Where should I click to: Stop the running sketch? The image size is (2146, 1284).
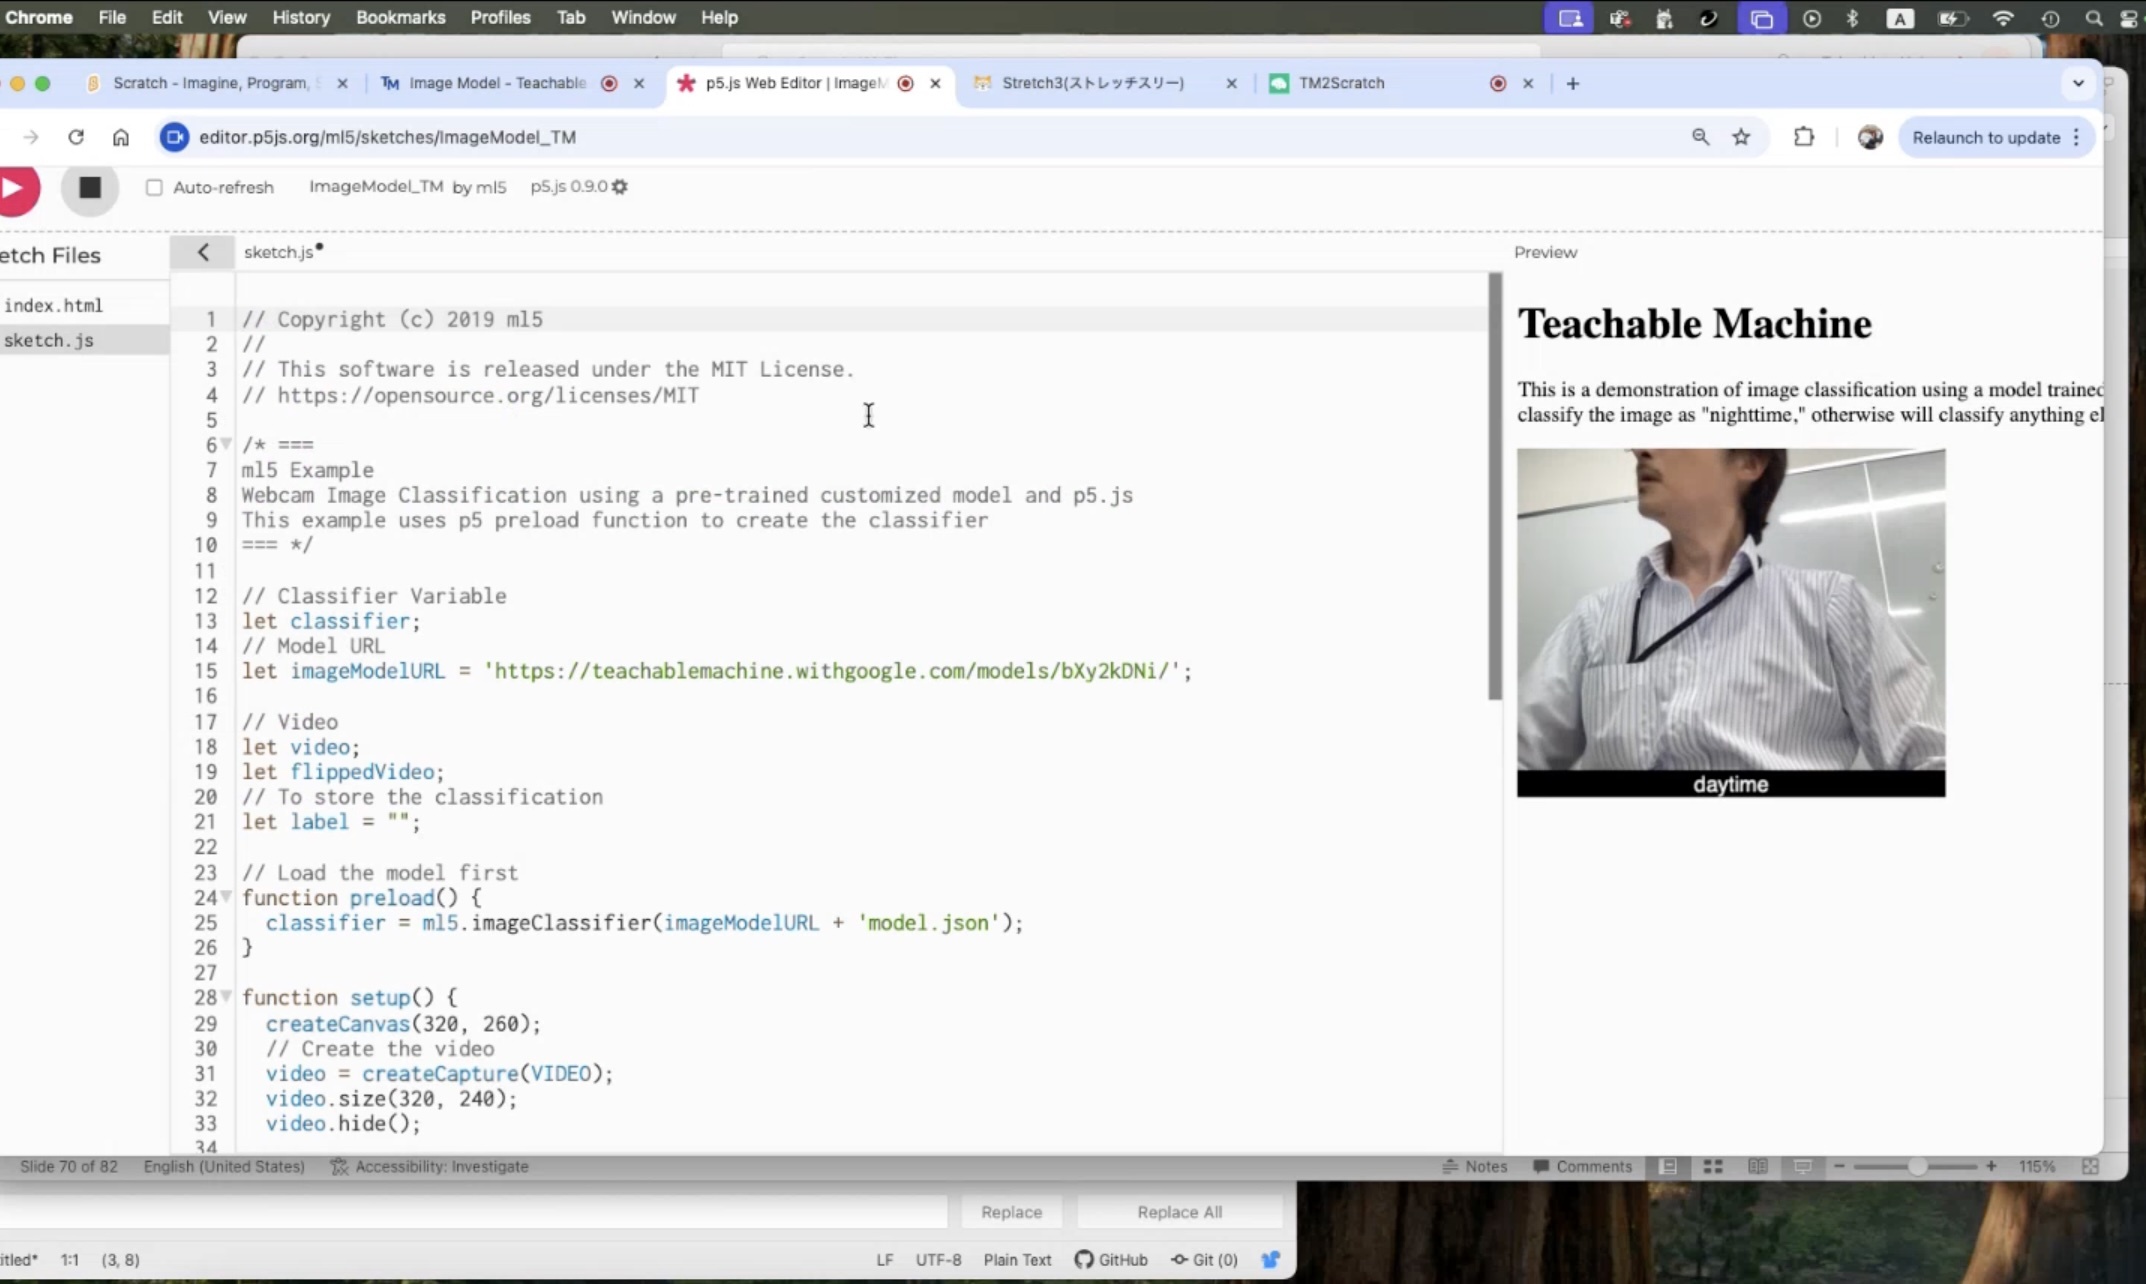click(x=90, y=188)
